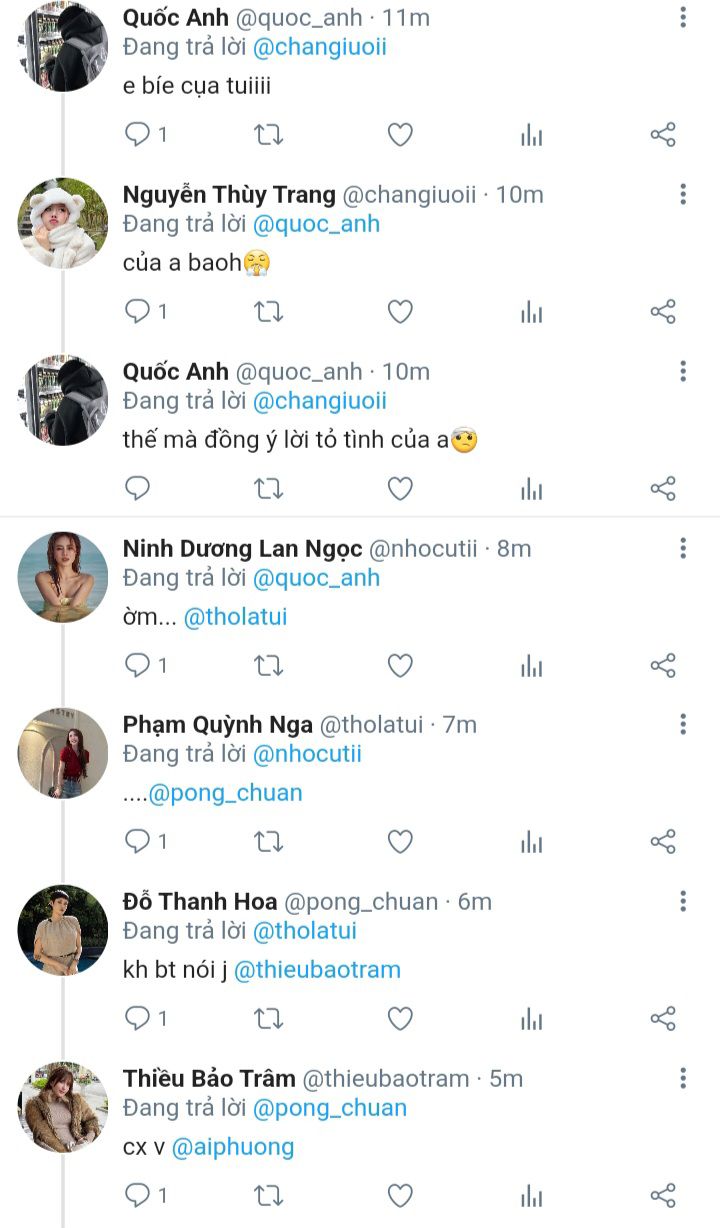
Task: Like Ninh Dương Lan Ngọc's reply
Action: (x=400, y=665)
